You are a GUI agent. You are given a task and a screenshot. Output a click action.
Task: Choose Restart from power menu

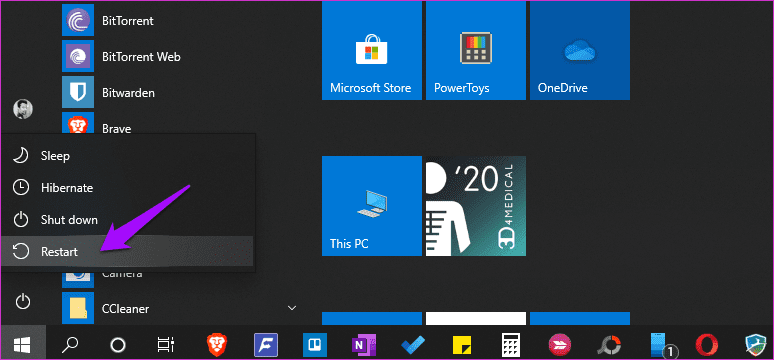pos(128,252)
